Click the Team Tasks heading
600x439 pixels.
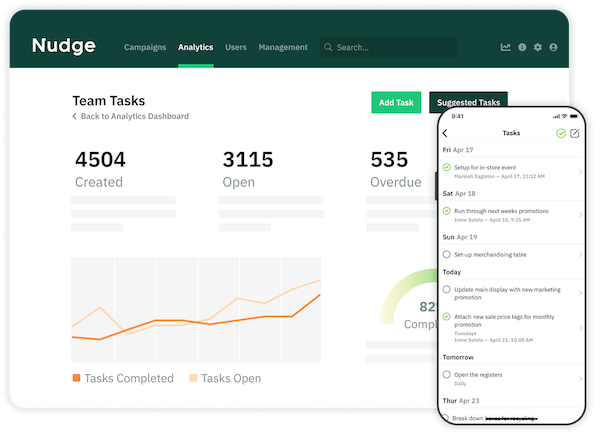(109, 101)
